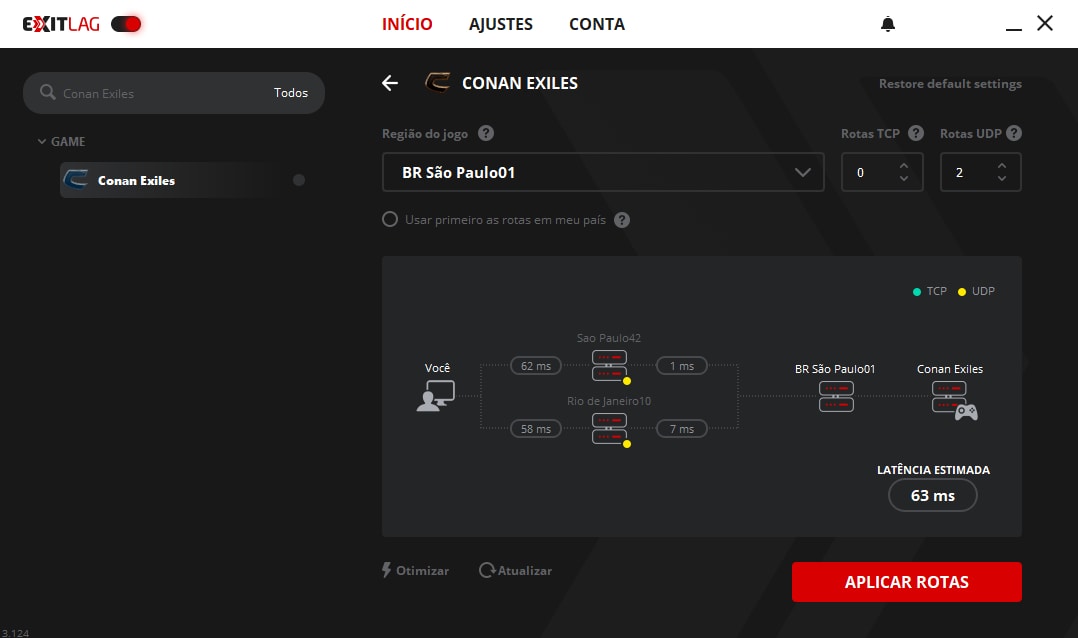Viewport: 1078px width, 638px height.
Task: Open the AJUSTES tab
Action: click(500, 24)
